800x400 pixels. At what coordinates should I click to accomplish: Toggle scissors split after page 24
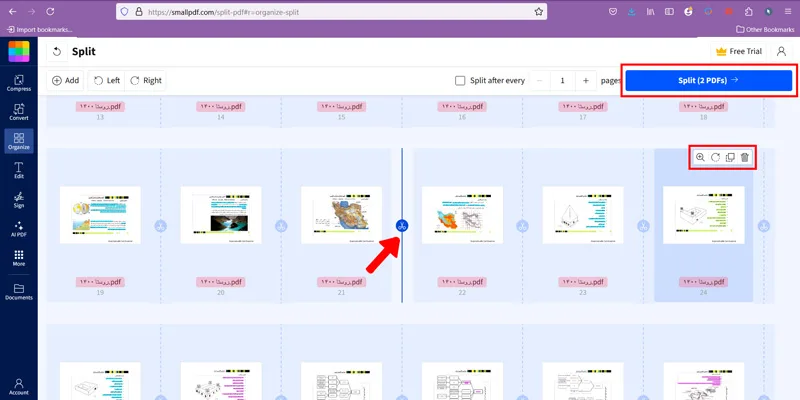[764, 226]
